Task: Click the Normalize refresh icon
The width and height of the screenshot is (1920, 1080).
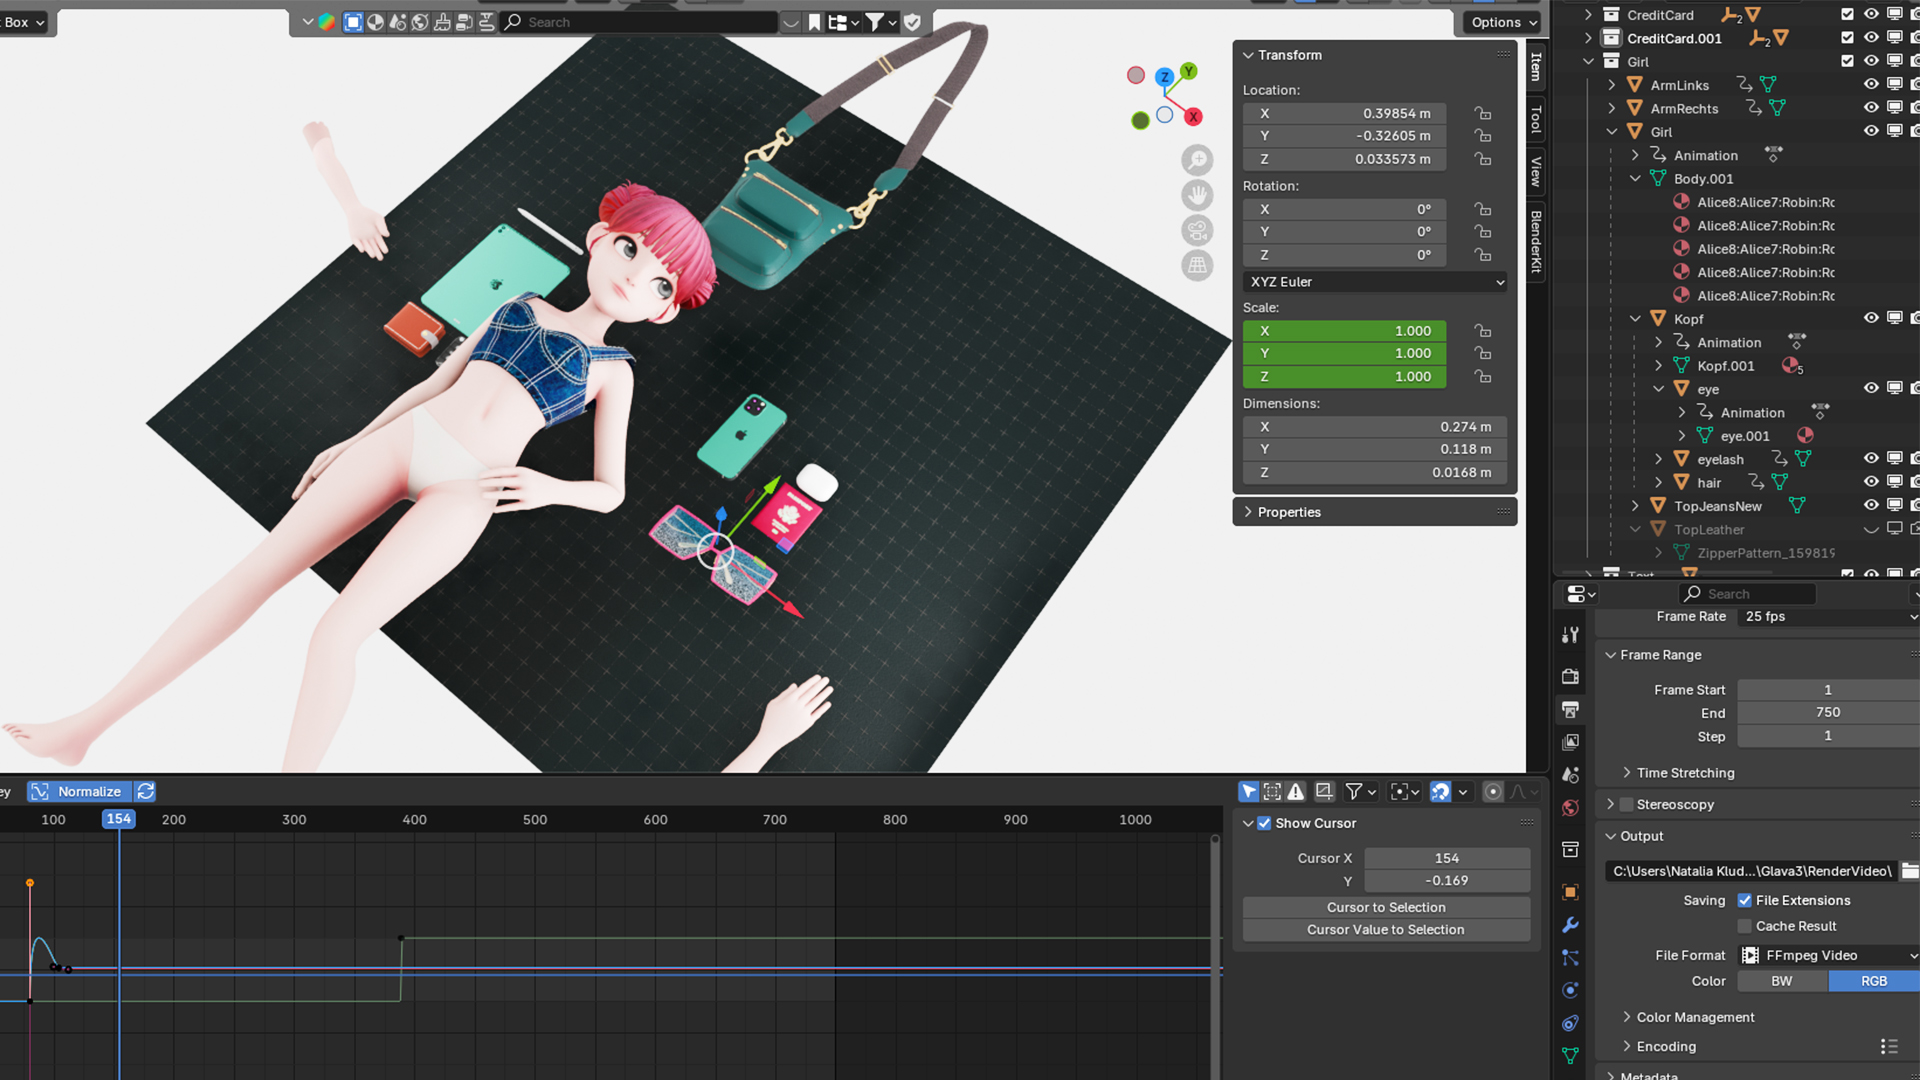Action: point(146,791)
